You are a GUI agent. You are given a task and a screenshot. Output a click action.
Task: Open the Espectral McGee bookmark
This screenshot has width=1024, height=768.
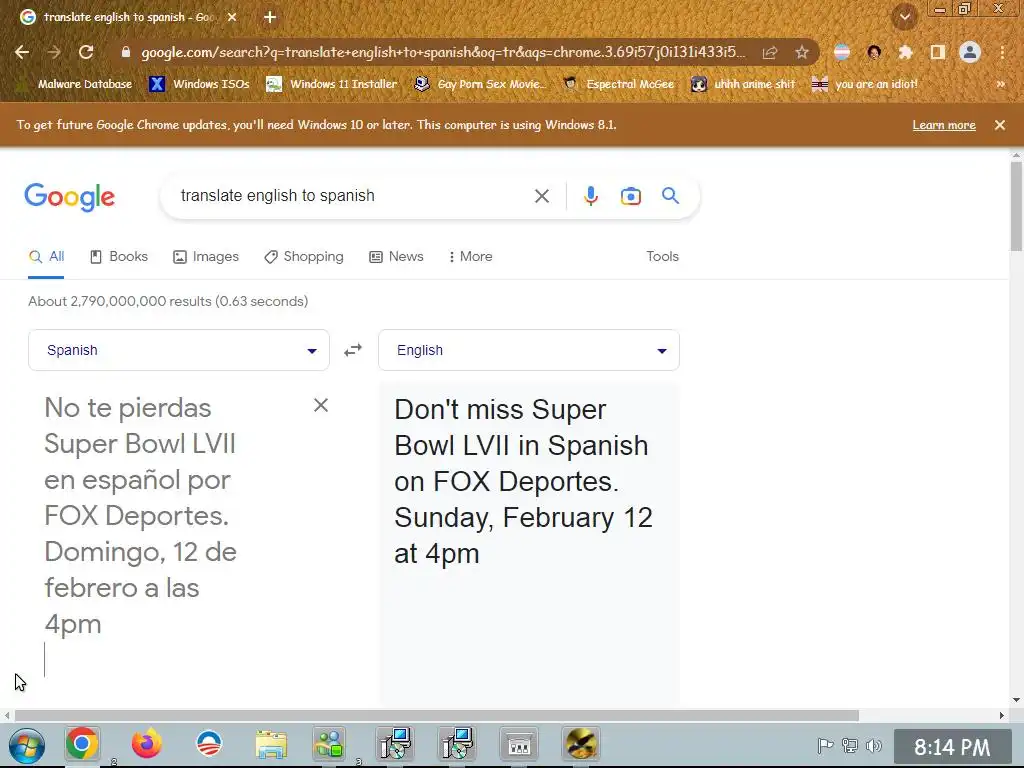coord(618,84)
